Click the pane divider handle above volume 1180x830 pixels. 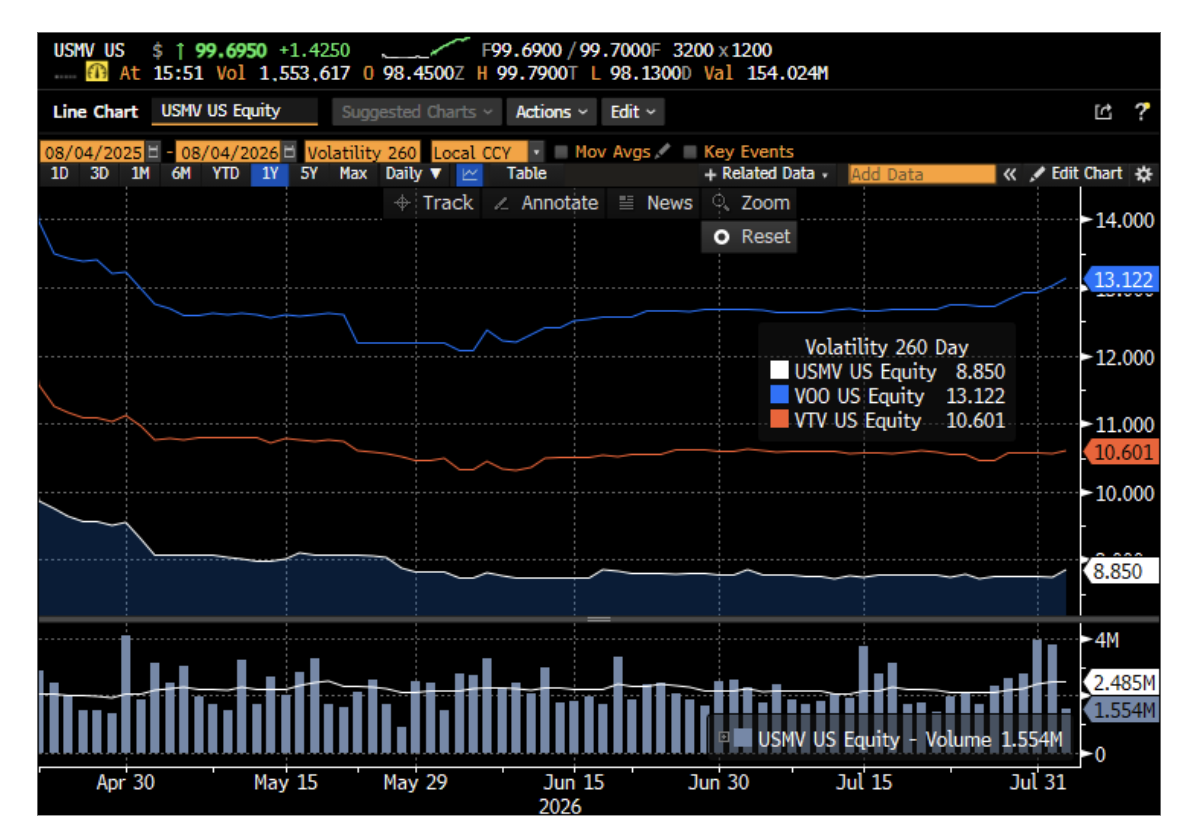coord(598,619)
